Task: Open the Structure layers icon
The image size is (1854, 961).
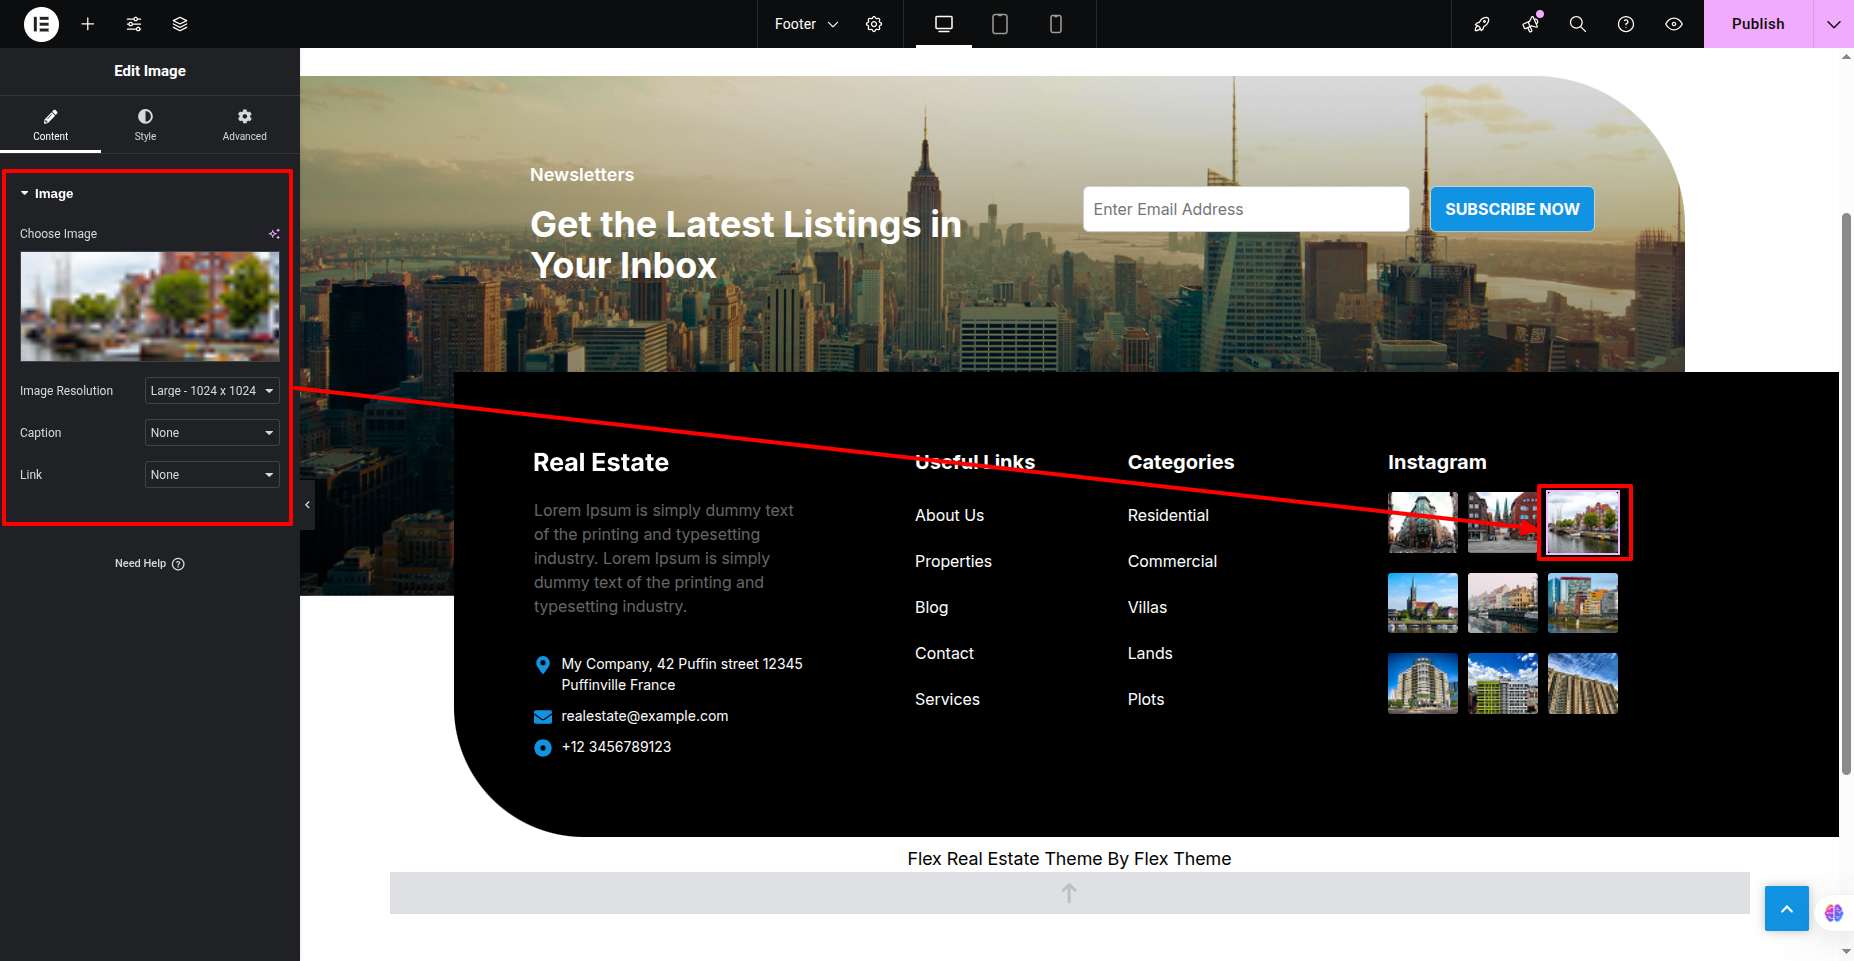Action: tap(180, 24)
